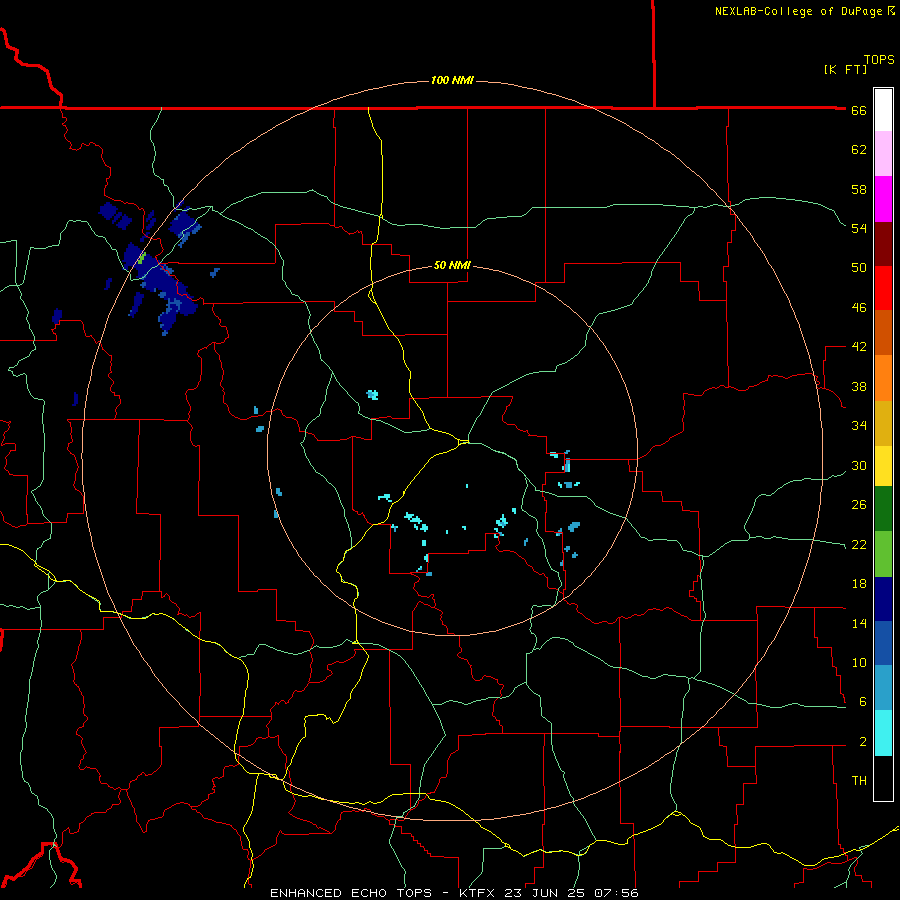Click the 38 legend value

coord(859,386)
